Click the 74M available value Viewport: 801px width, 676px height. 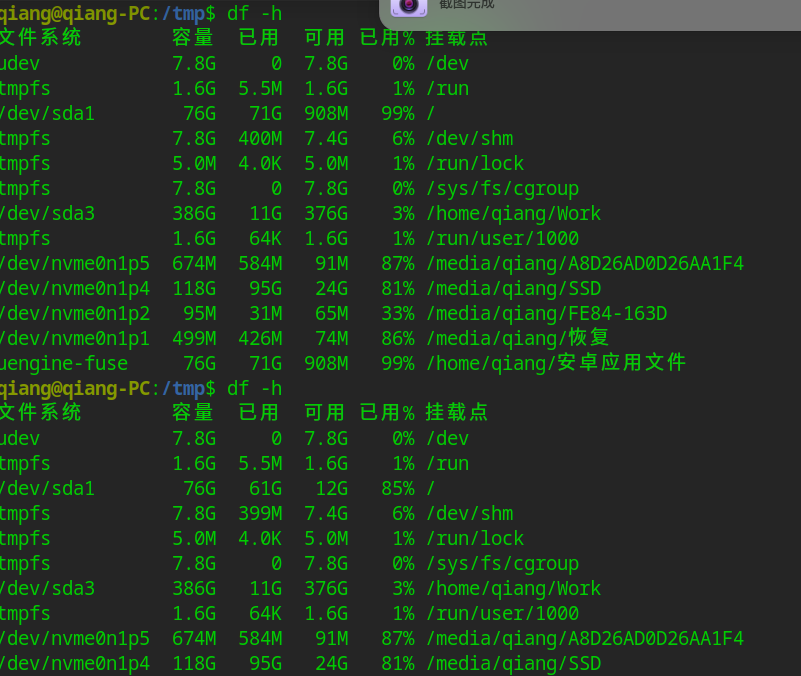[x=332, y=338]
